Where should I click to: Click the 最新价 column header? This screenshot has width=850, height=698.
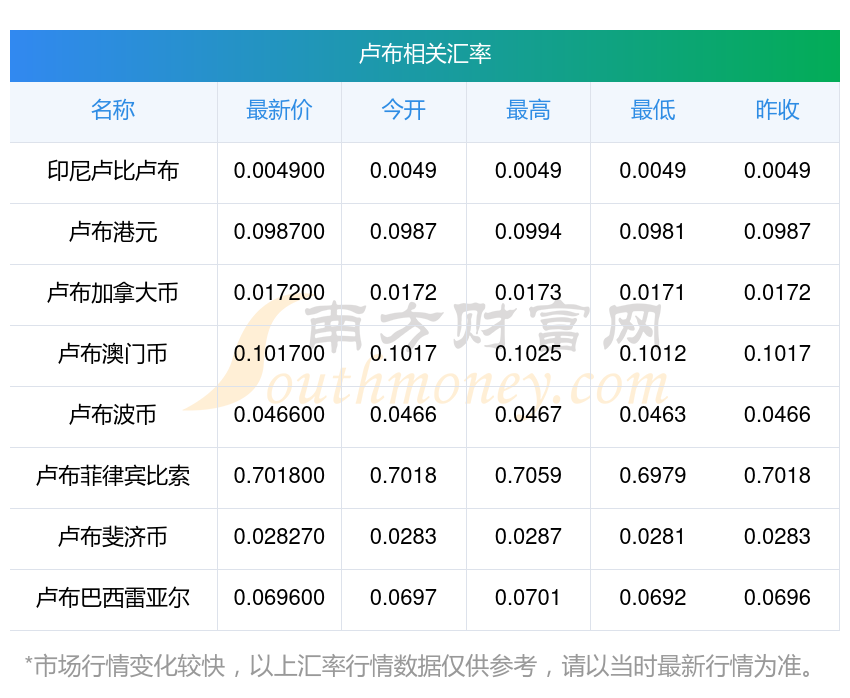coord(279,110)
